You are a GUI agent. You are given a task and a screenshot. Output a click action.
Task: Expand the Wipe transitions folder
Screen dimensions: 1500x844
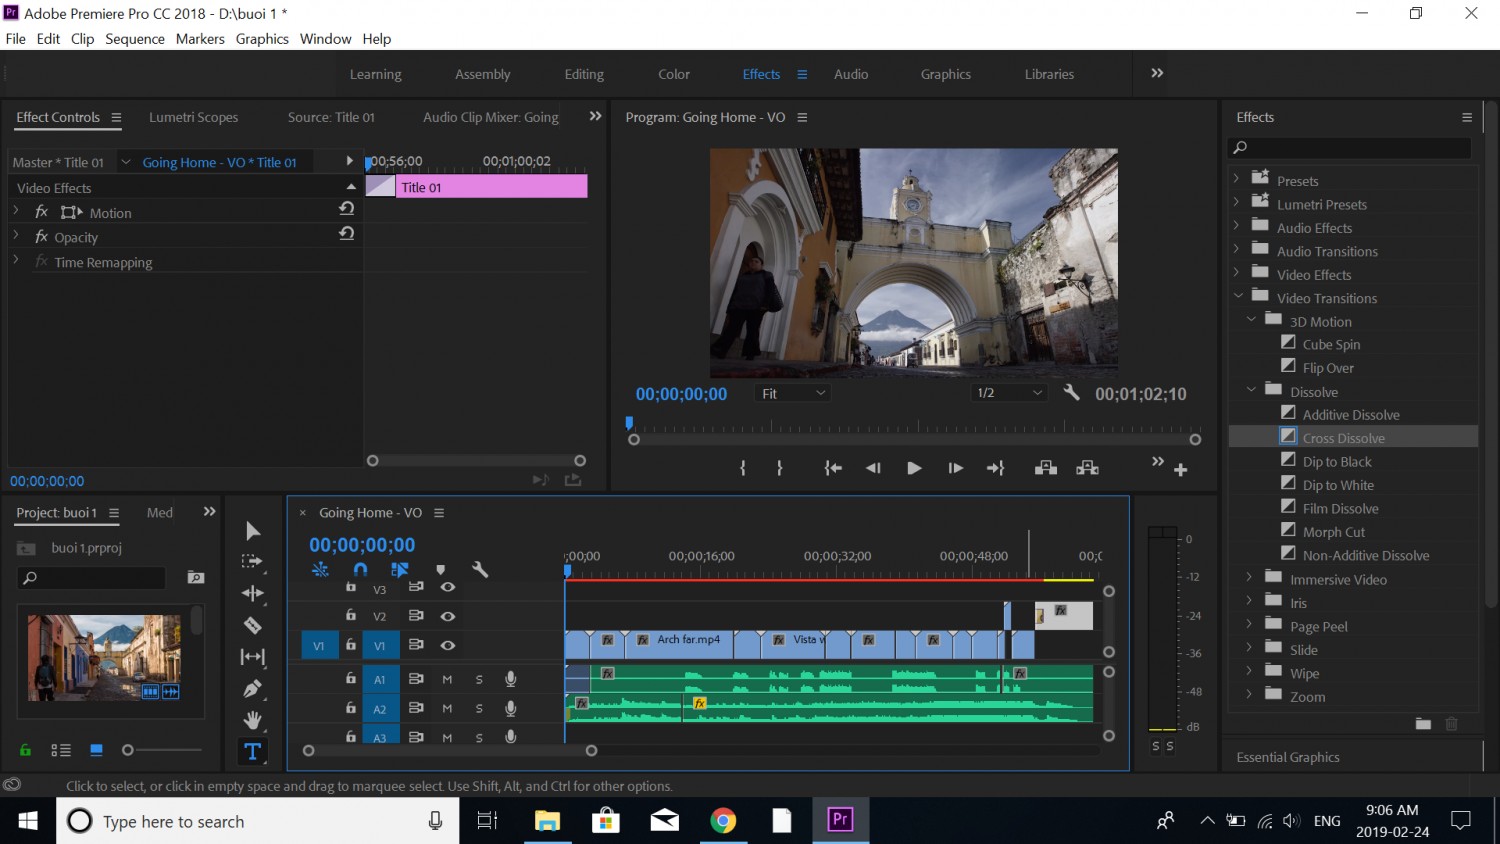(x=1249, y=673)
